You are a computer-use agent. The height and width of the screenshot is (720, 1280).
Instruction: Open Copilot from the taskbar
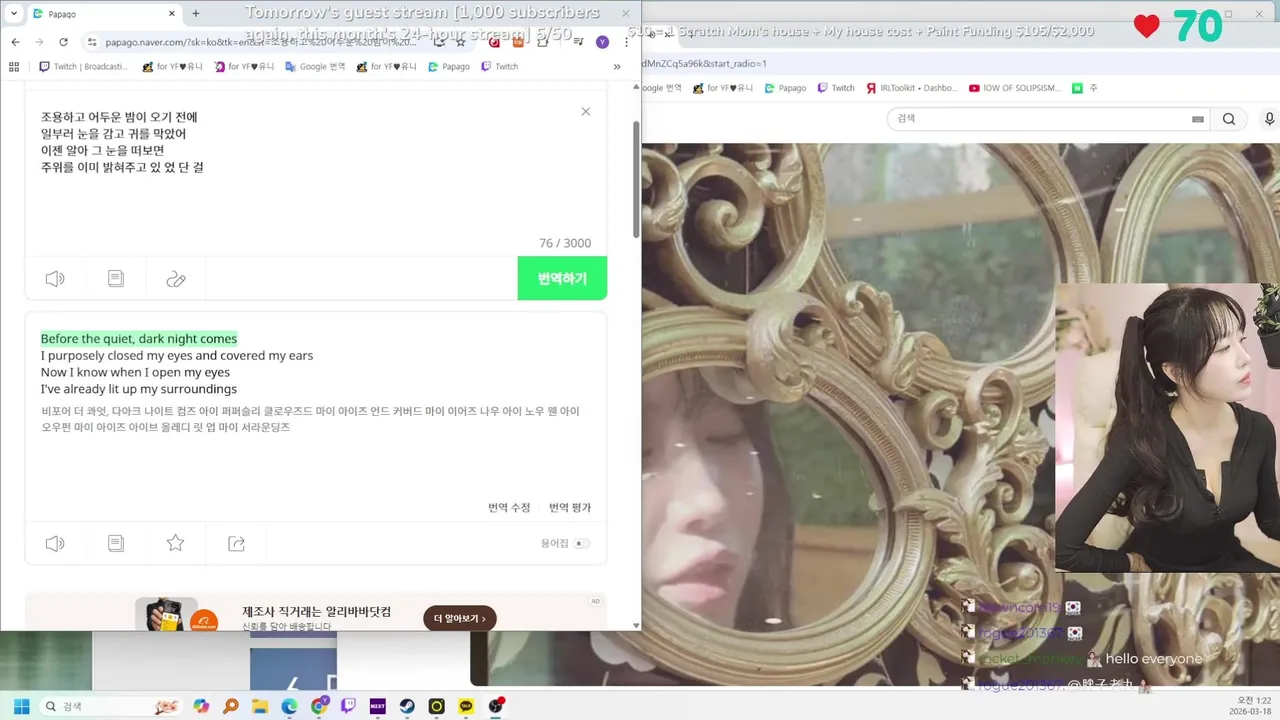pyautogui.click(x=201, y=706)
